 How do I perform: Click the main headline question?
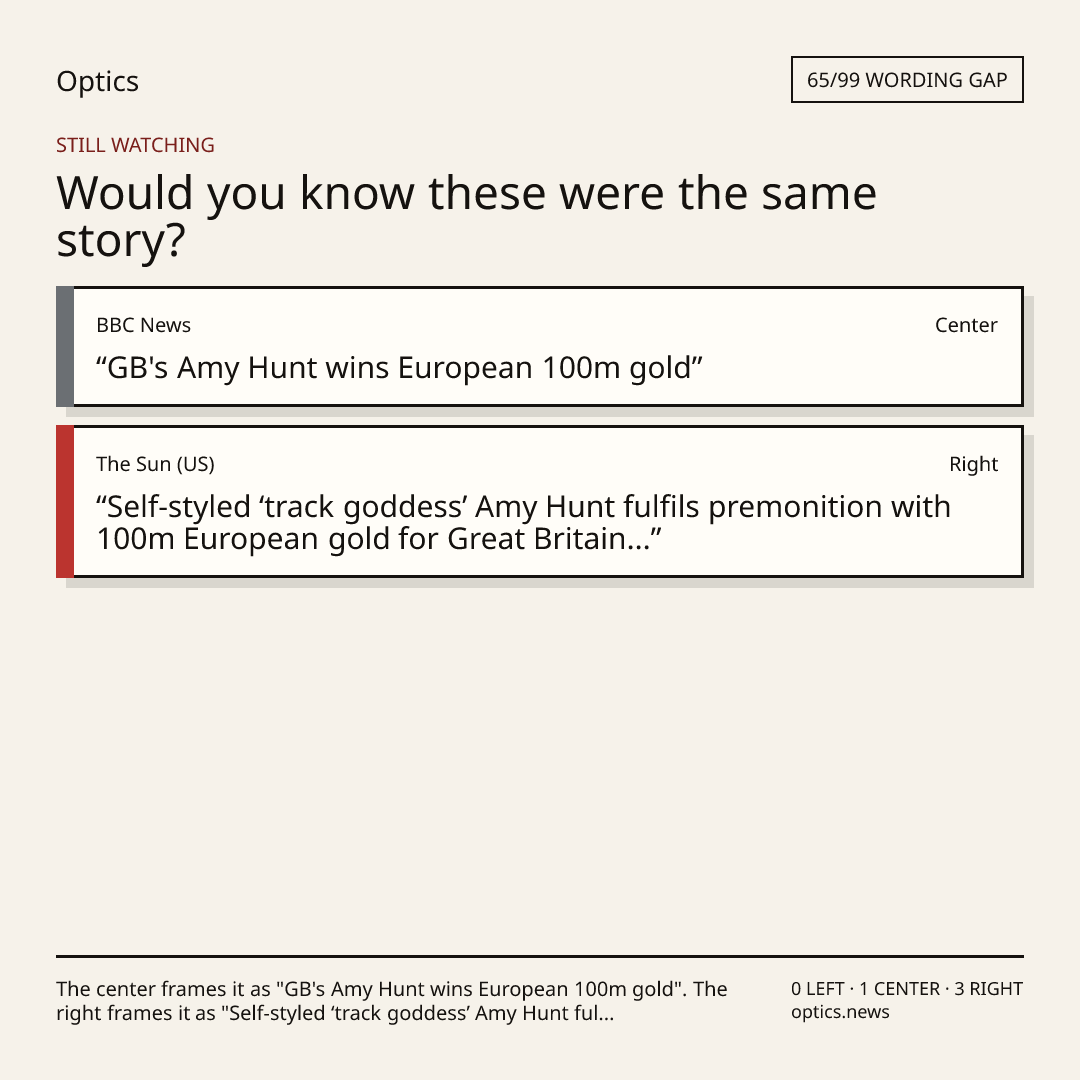click(466, 216)
